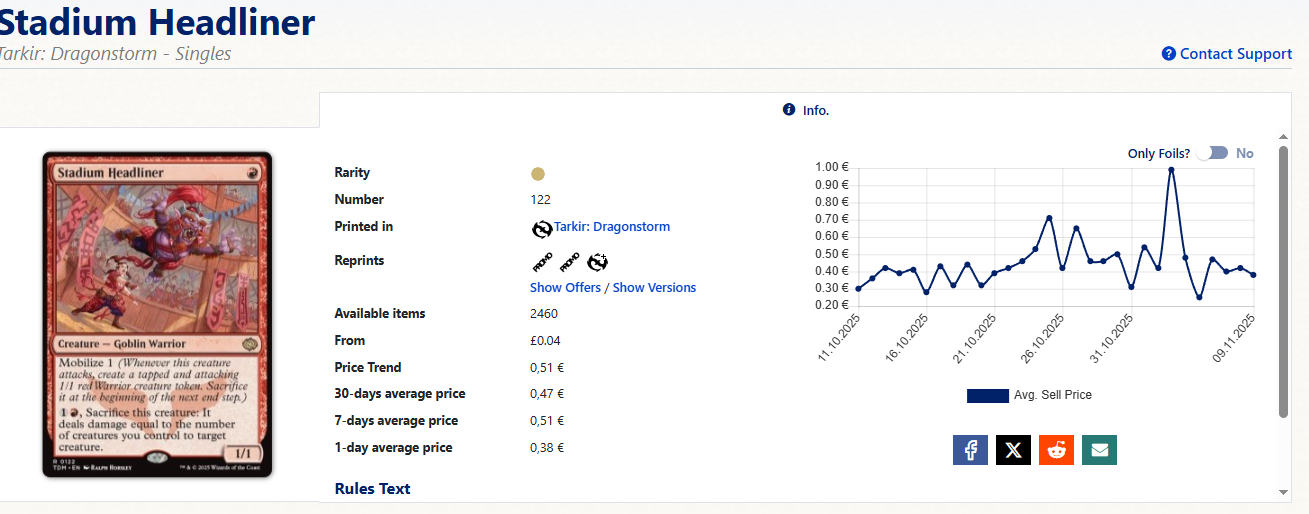Viewport: 1309px width, 514px height.
Task: Click the Price Trend row's 0,51 € value
Action: [547, 368]
